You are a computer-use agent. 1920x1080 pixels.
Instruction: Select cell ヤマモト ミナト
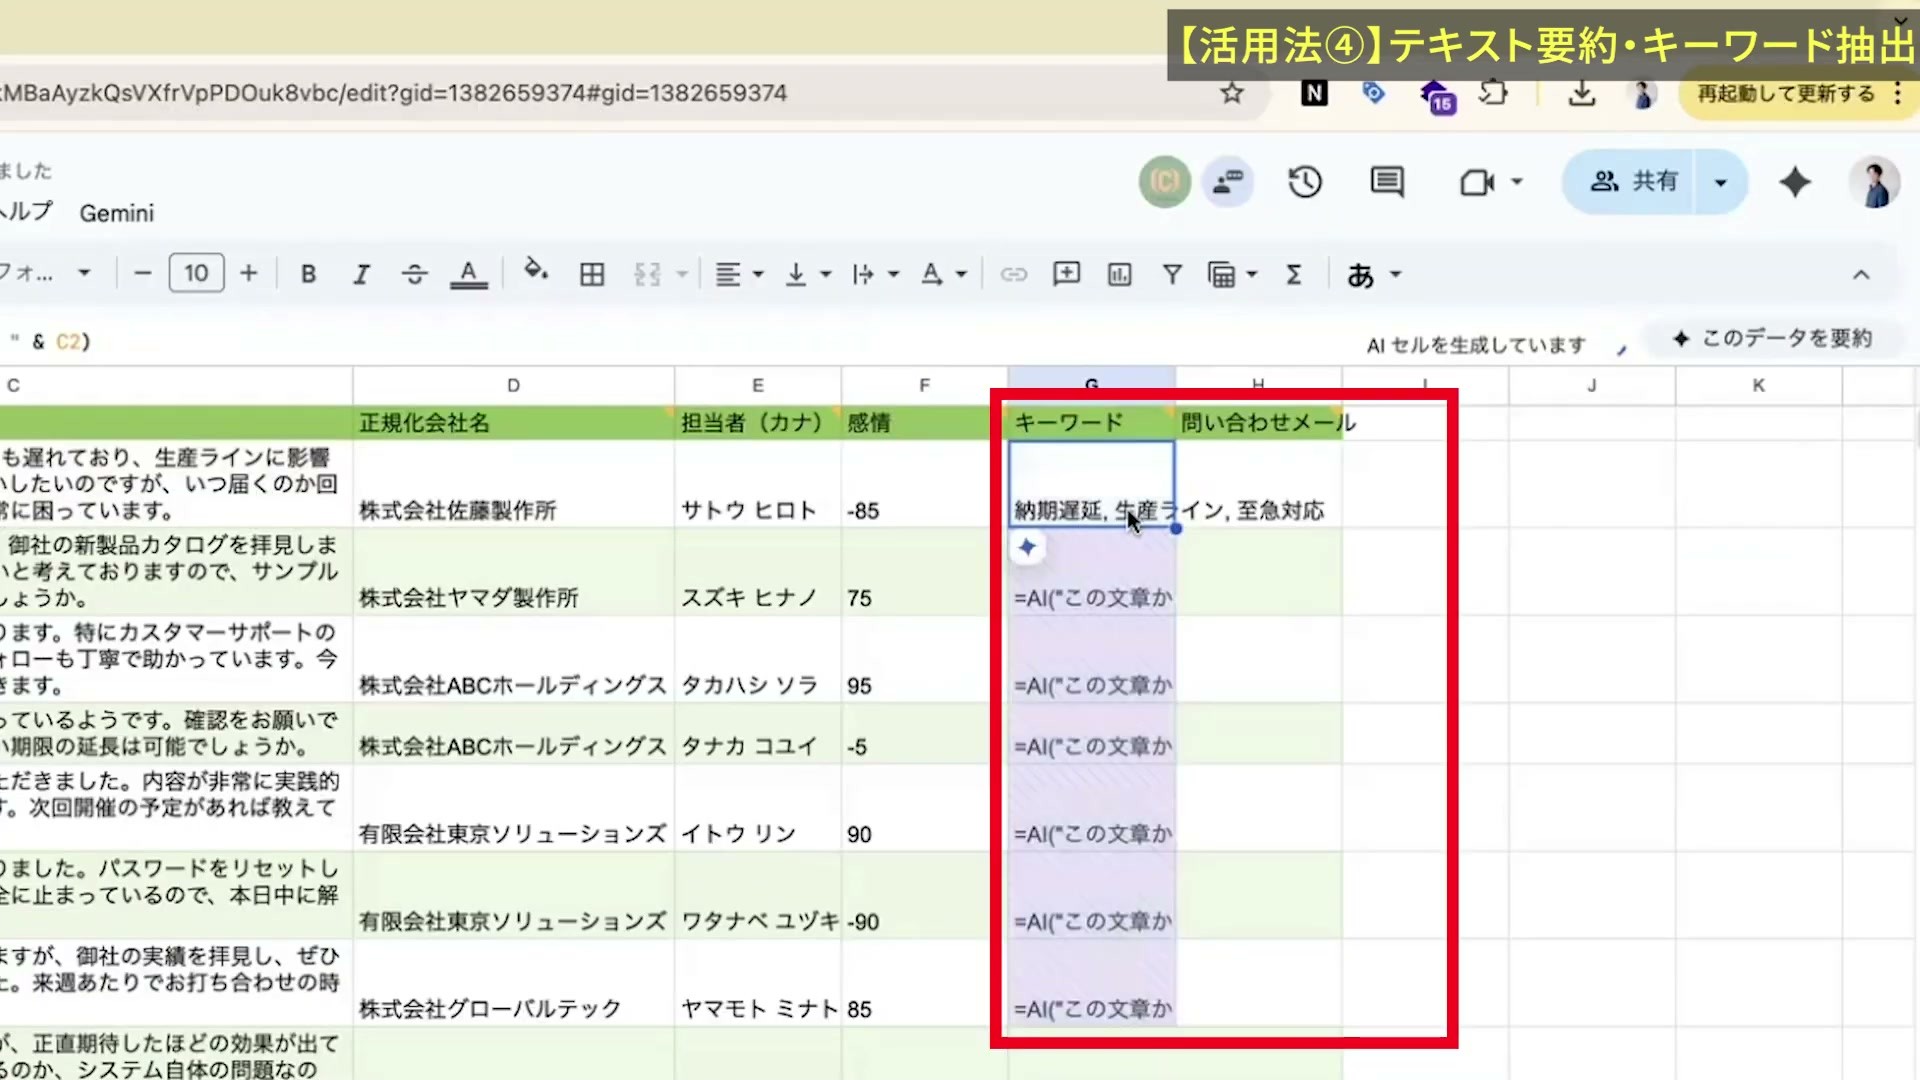tap(757, 982)
